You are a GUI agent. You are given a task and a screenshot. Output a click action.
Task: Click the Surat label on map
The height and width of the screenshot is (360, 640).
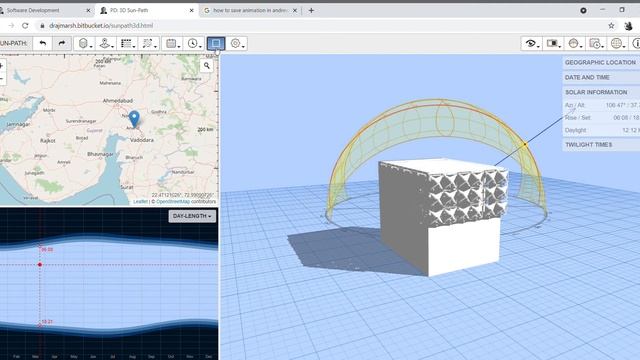[x=127, y=187]
